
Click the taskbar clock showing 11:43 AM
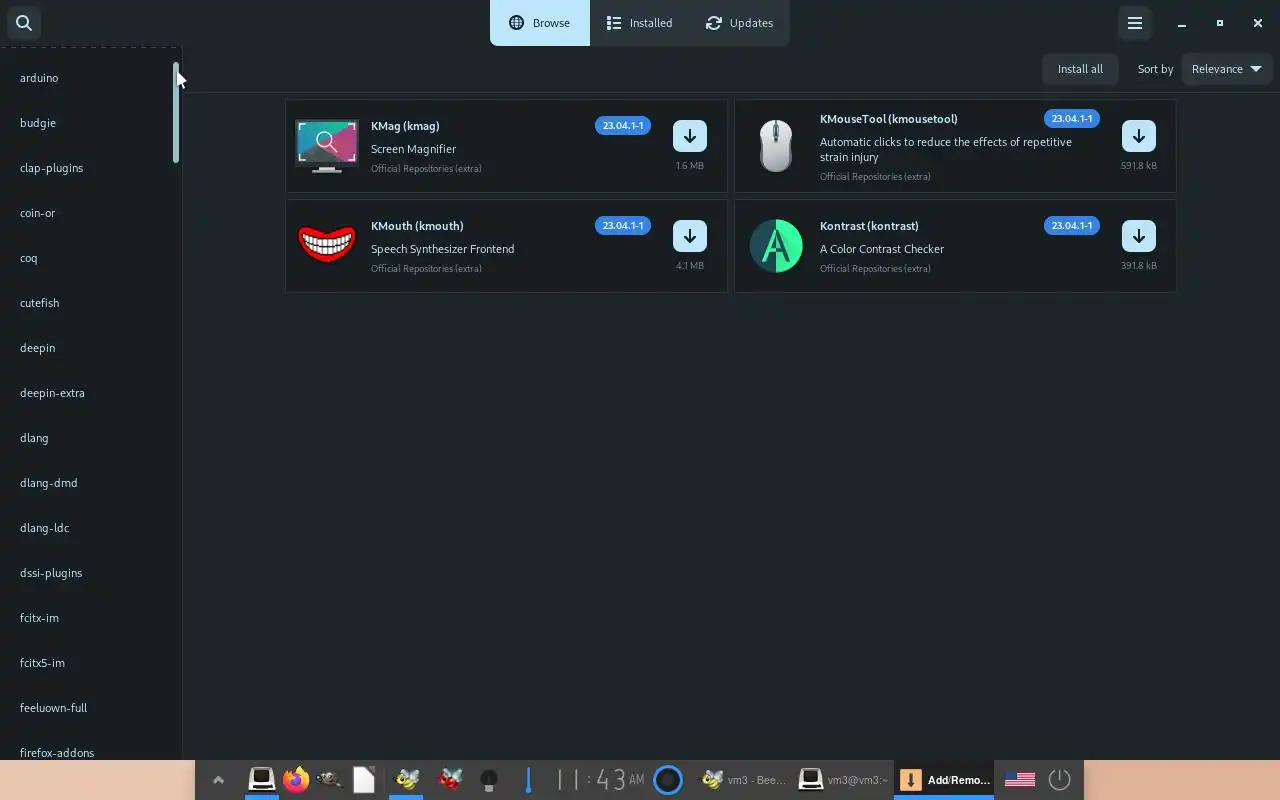click(599, 779)
